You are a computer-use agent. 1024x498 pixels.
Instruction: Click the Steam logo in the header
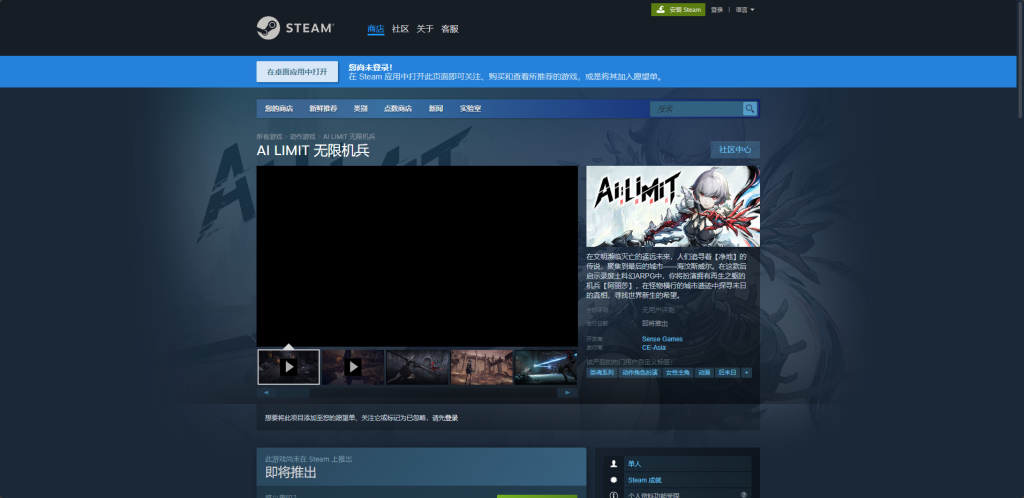pos(295,28)
